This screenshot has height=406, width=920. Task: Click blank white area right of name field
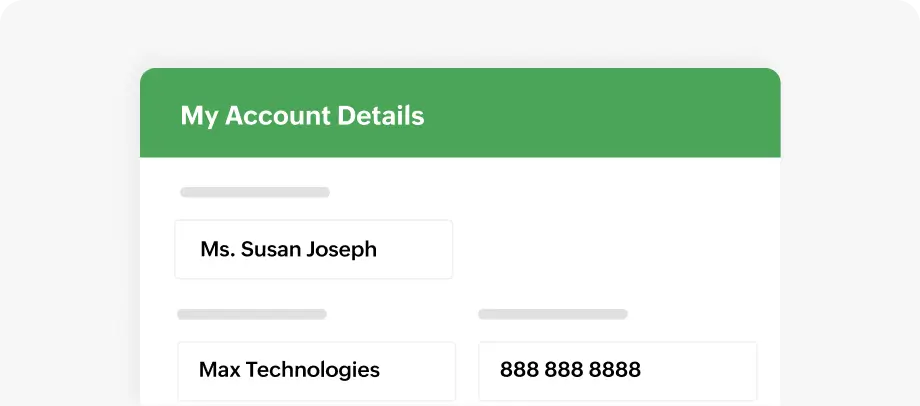point(610,249)
